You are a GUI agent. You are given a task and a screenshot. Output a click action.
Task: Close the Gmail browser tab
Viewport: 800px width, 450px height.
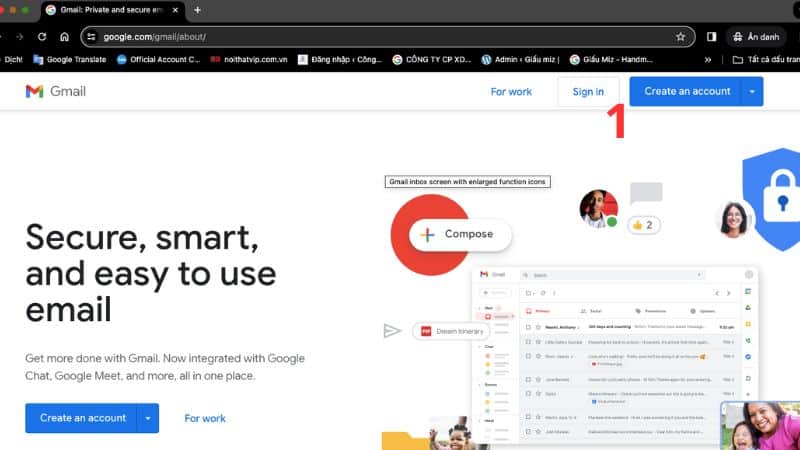pos(175,10)
